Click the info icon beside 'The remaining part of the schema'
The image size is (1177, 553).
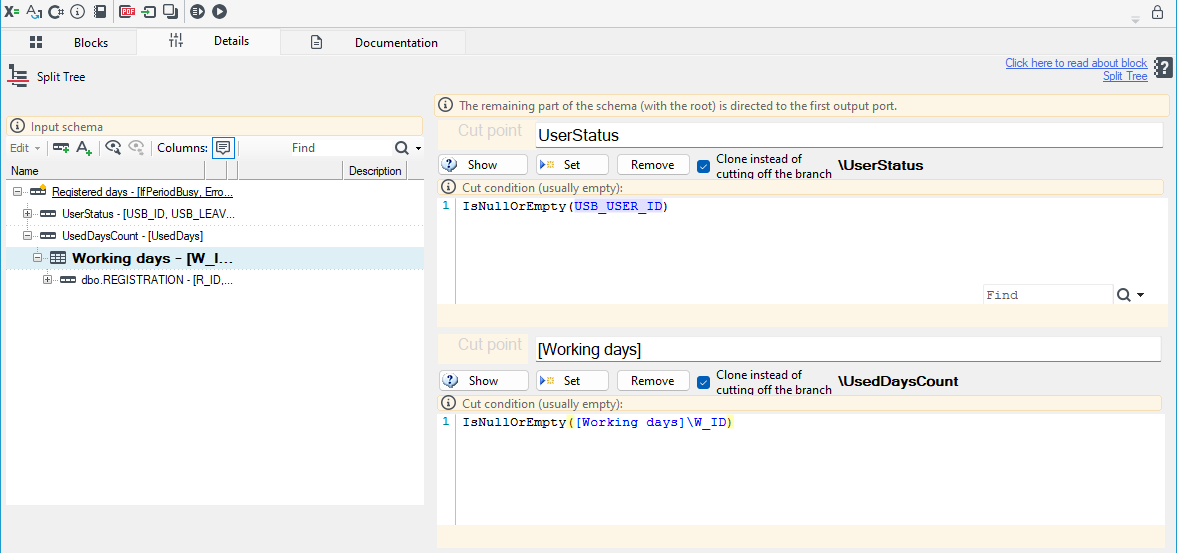coord(446,106)
